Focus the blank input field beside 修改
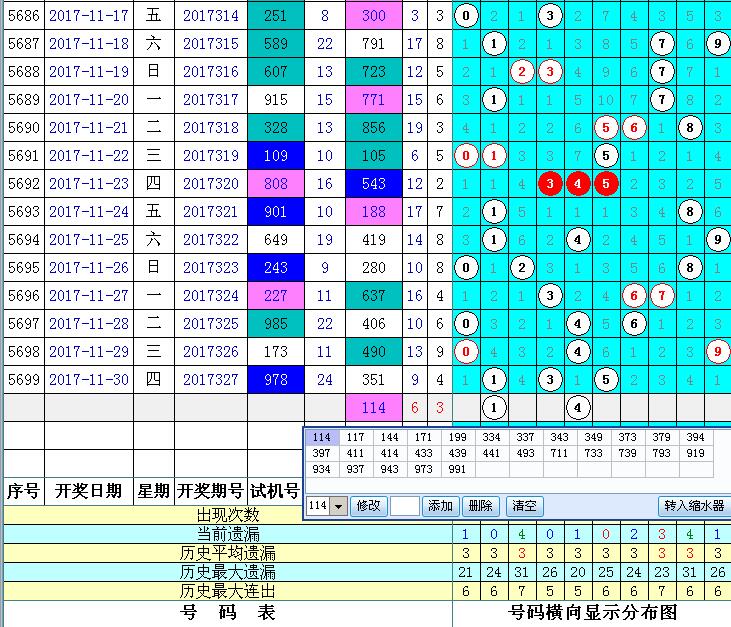 [405, 506]
